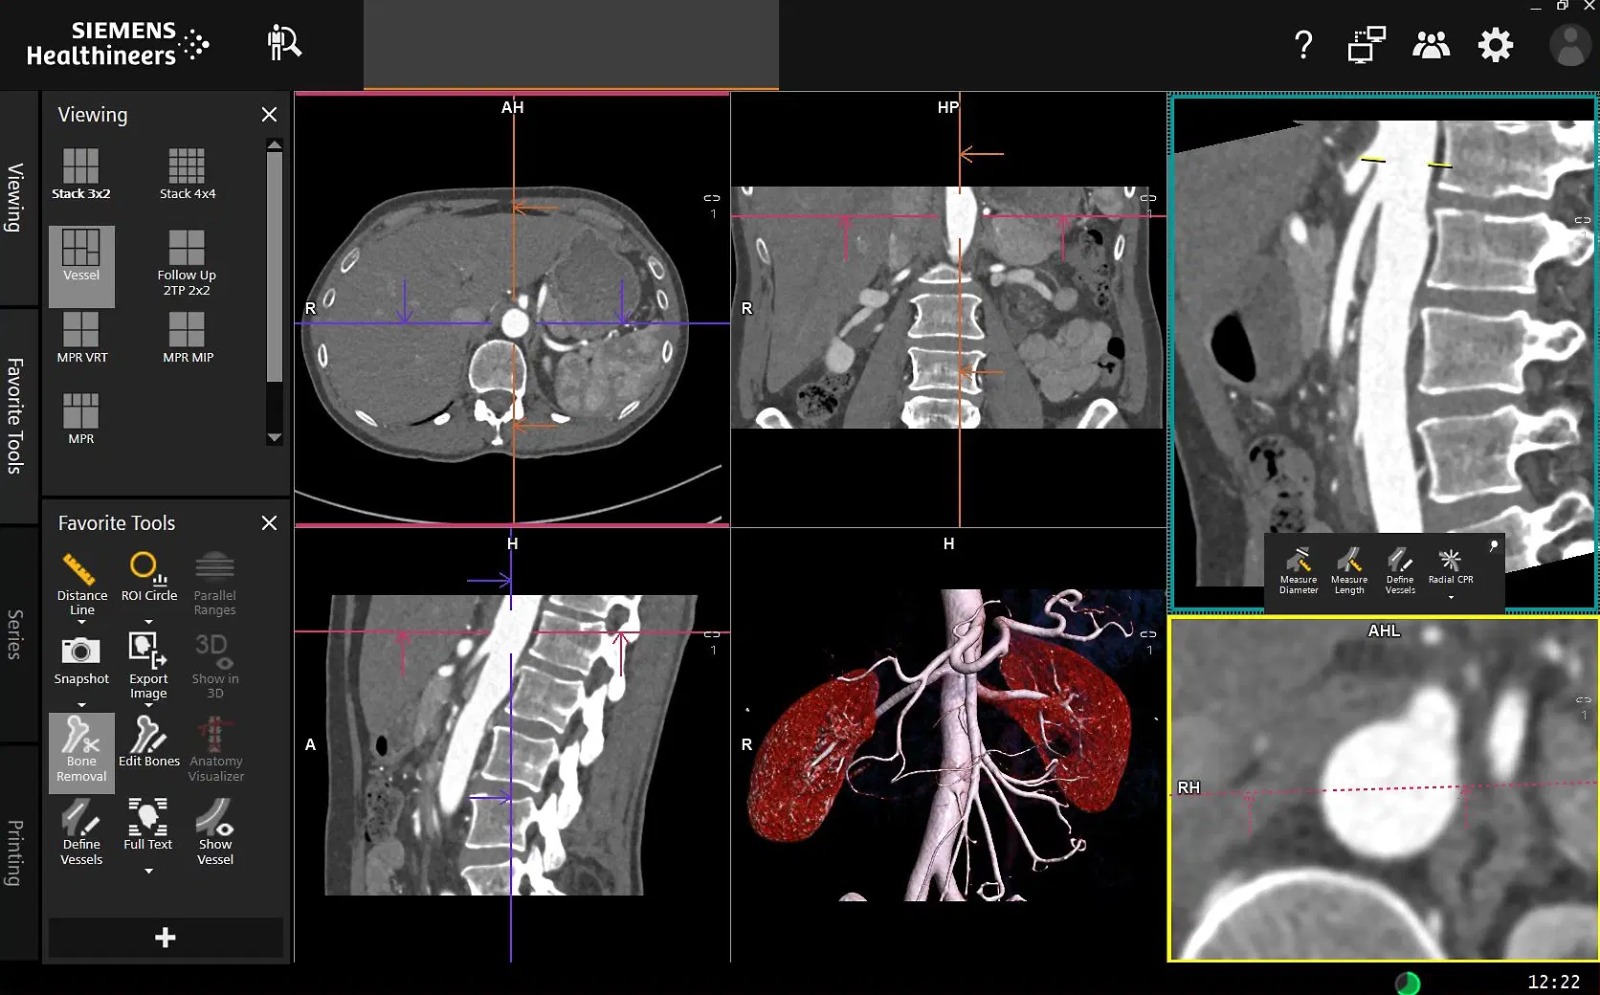Switch to the MPR VRT layout
The image size is (1600, 995).
[81, 338]
